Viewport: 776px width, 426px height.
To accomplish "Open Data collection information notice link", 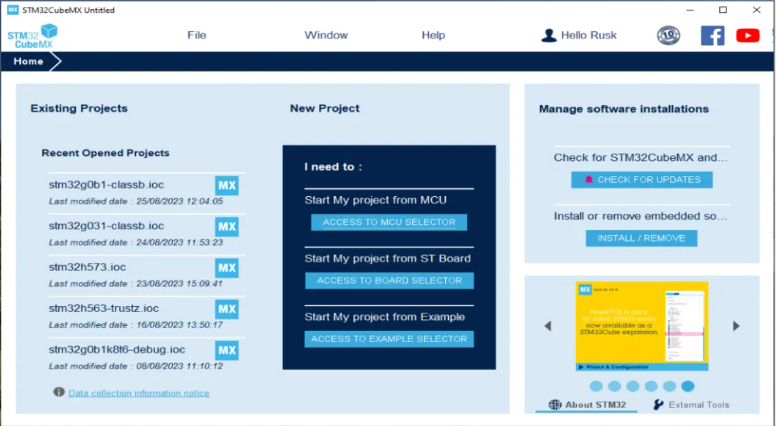I will tap(139, 393).
